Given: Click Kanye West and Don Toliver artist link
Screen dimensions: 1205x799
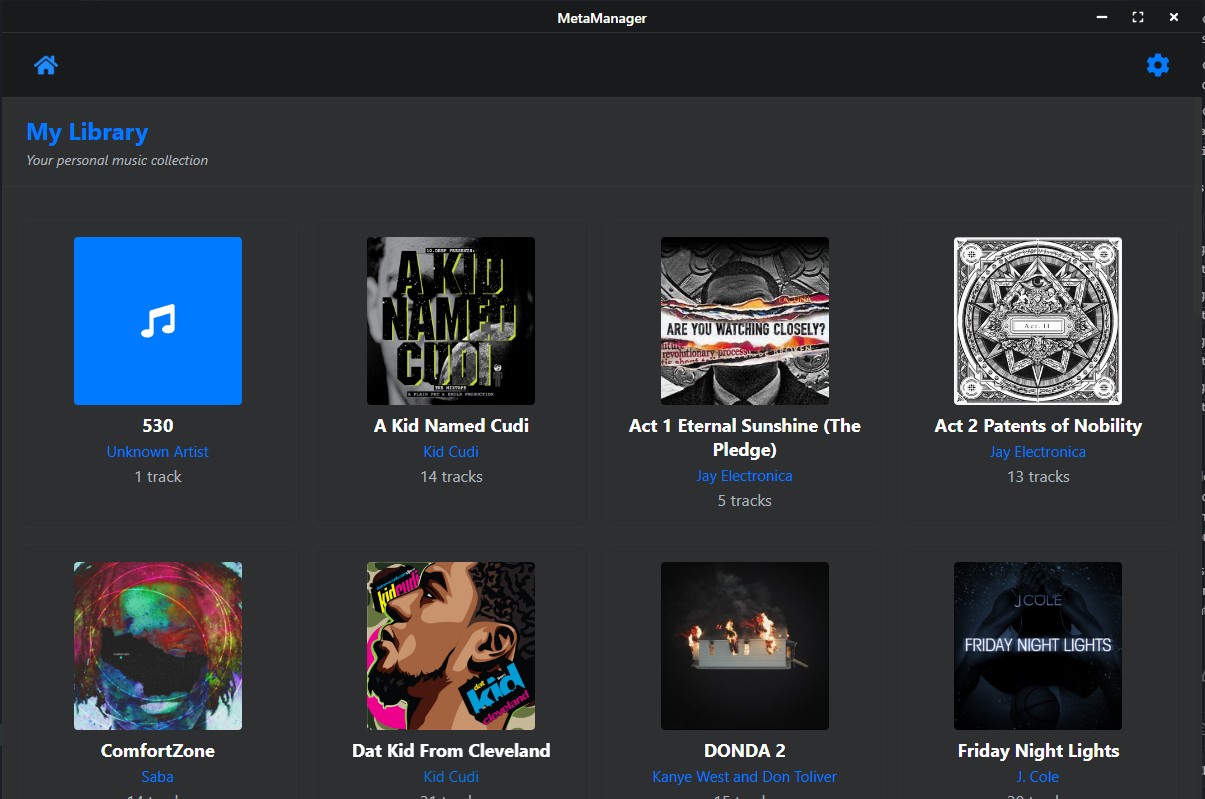Looking at the screenshot, I should (744, 777).
